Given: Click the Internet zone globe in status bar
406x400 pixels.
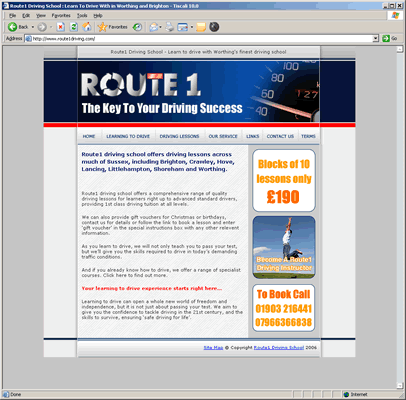Looking at the screenshot, I should 346,394.
